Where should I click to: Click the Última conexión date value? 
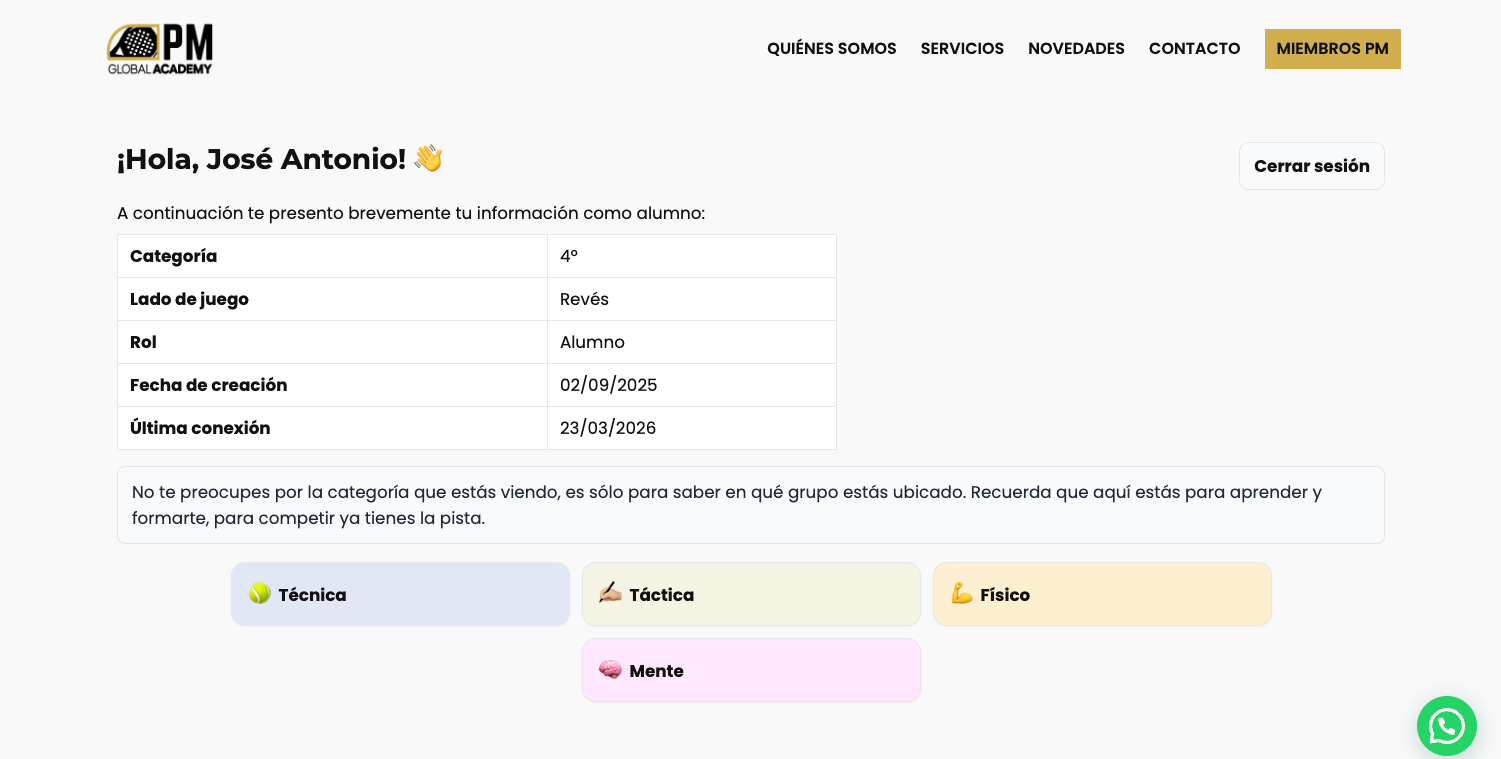(x=608, y=427)
